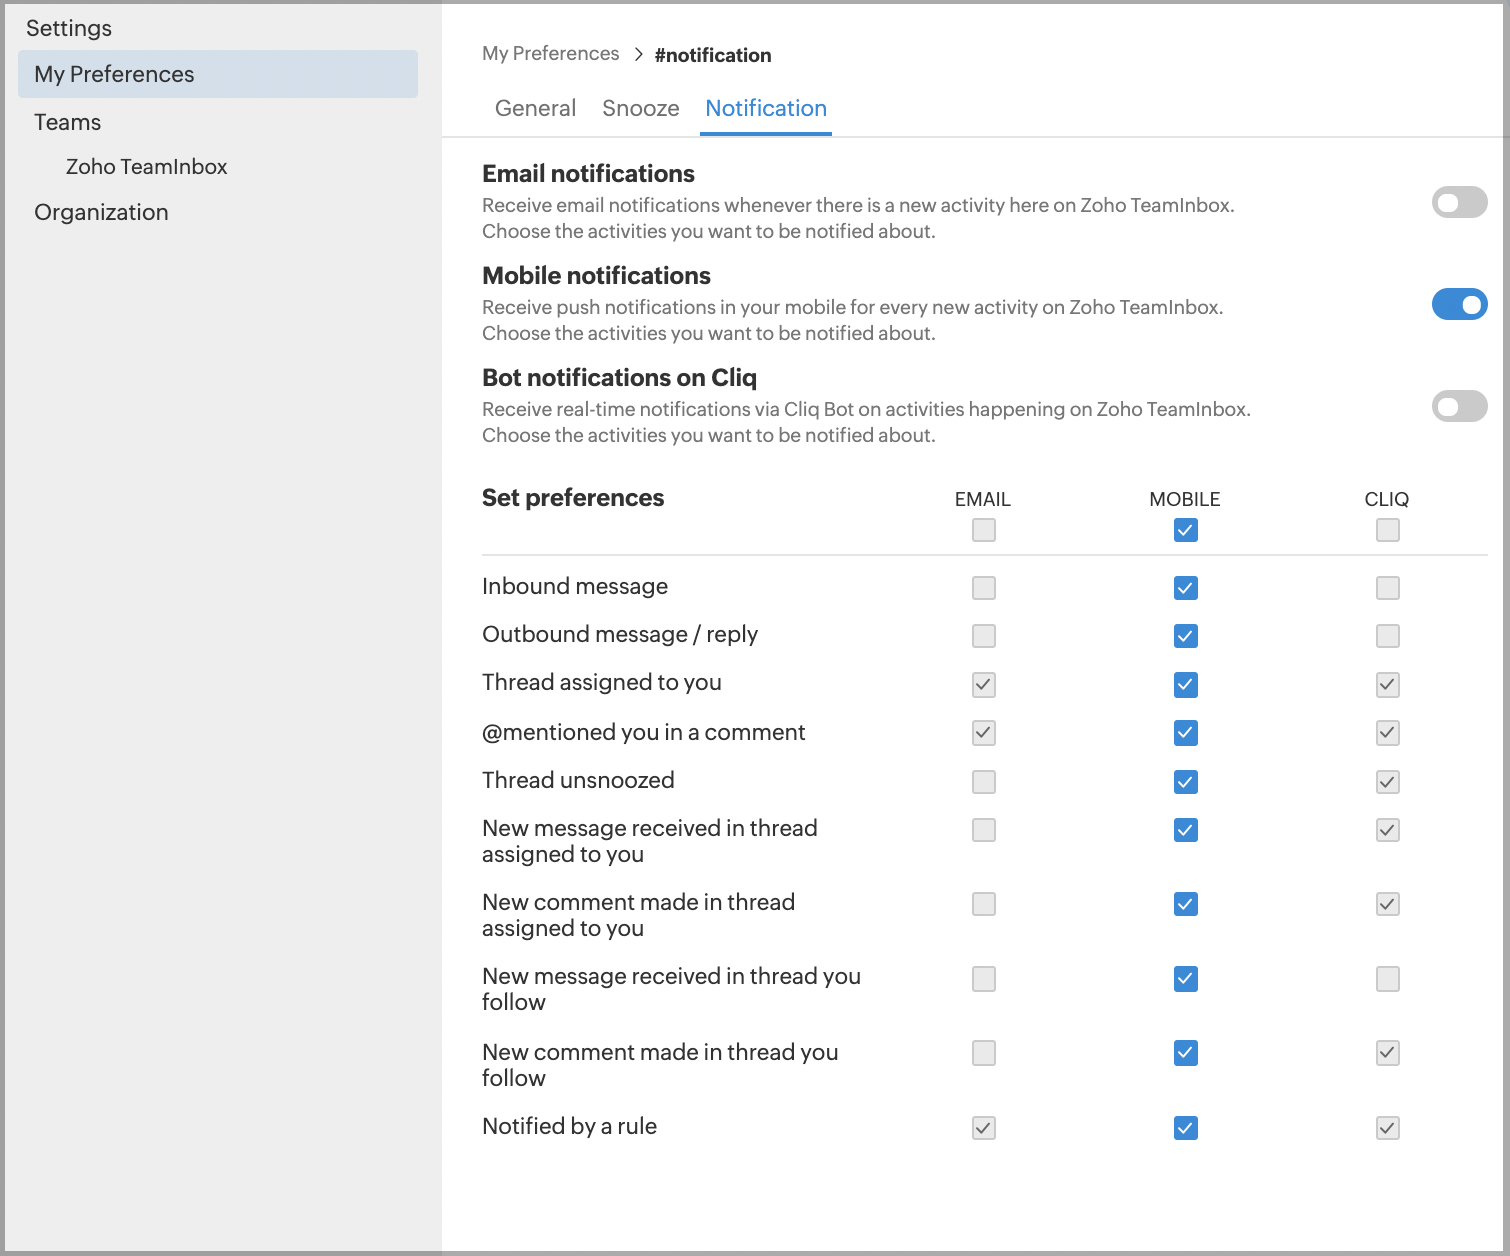The image size is (1510, 1256).
Task: Check the CLIQ column select-all checkbox
Action: [1387, 530]
